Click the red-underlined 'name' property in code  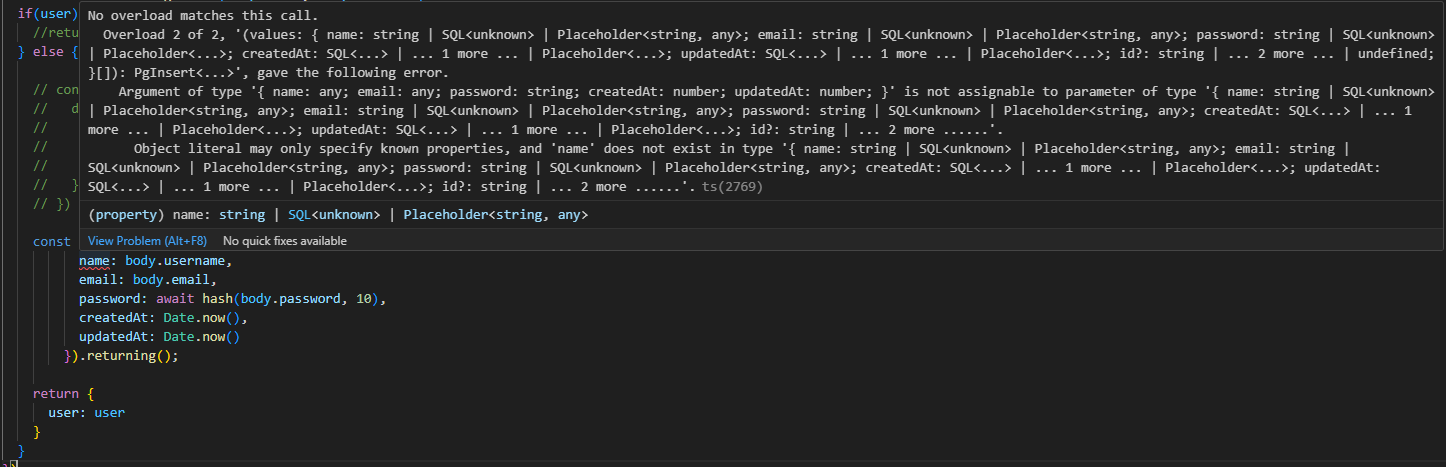click(x=94, y=261)
